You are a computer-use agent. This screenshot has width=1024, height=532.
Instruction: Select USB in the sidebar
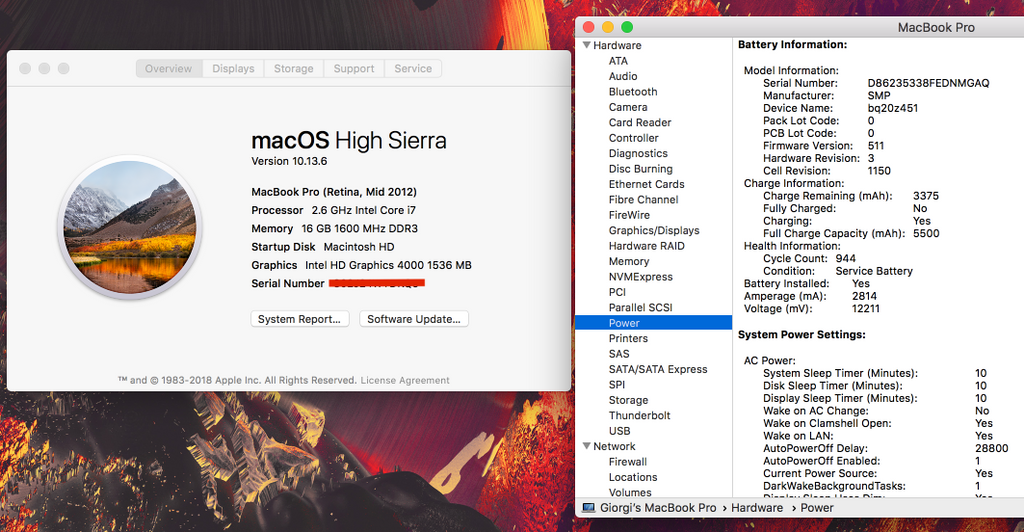click(619, 431)
